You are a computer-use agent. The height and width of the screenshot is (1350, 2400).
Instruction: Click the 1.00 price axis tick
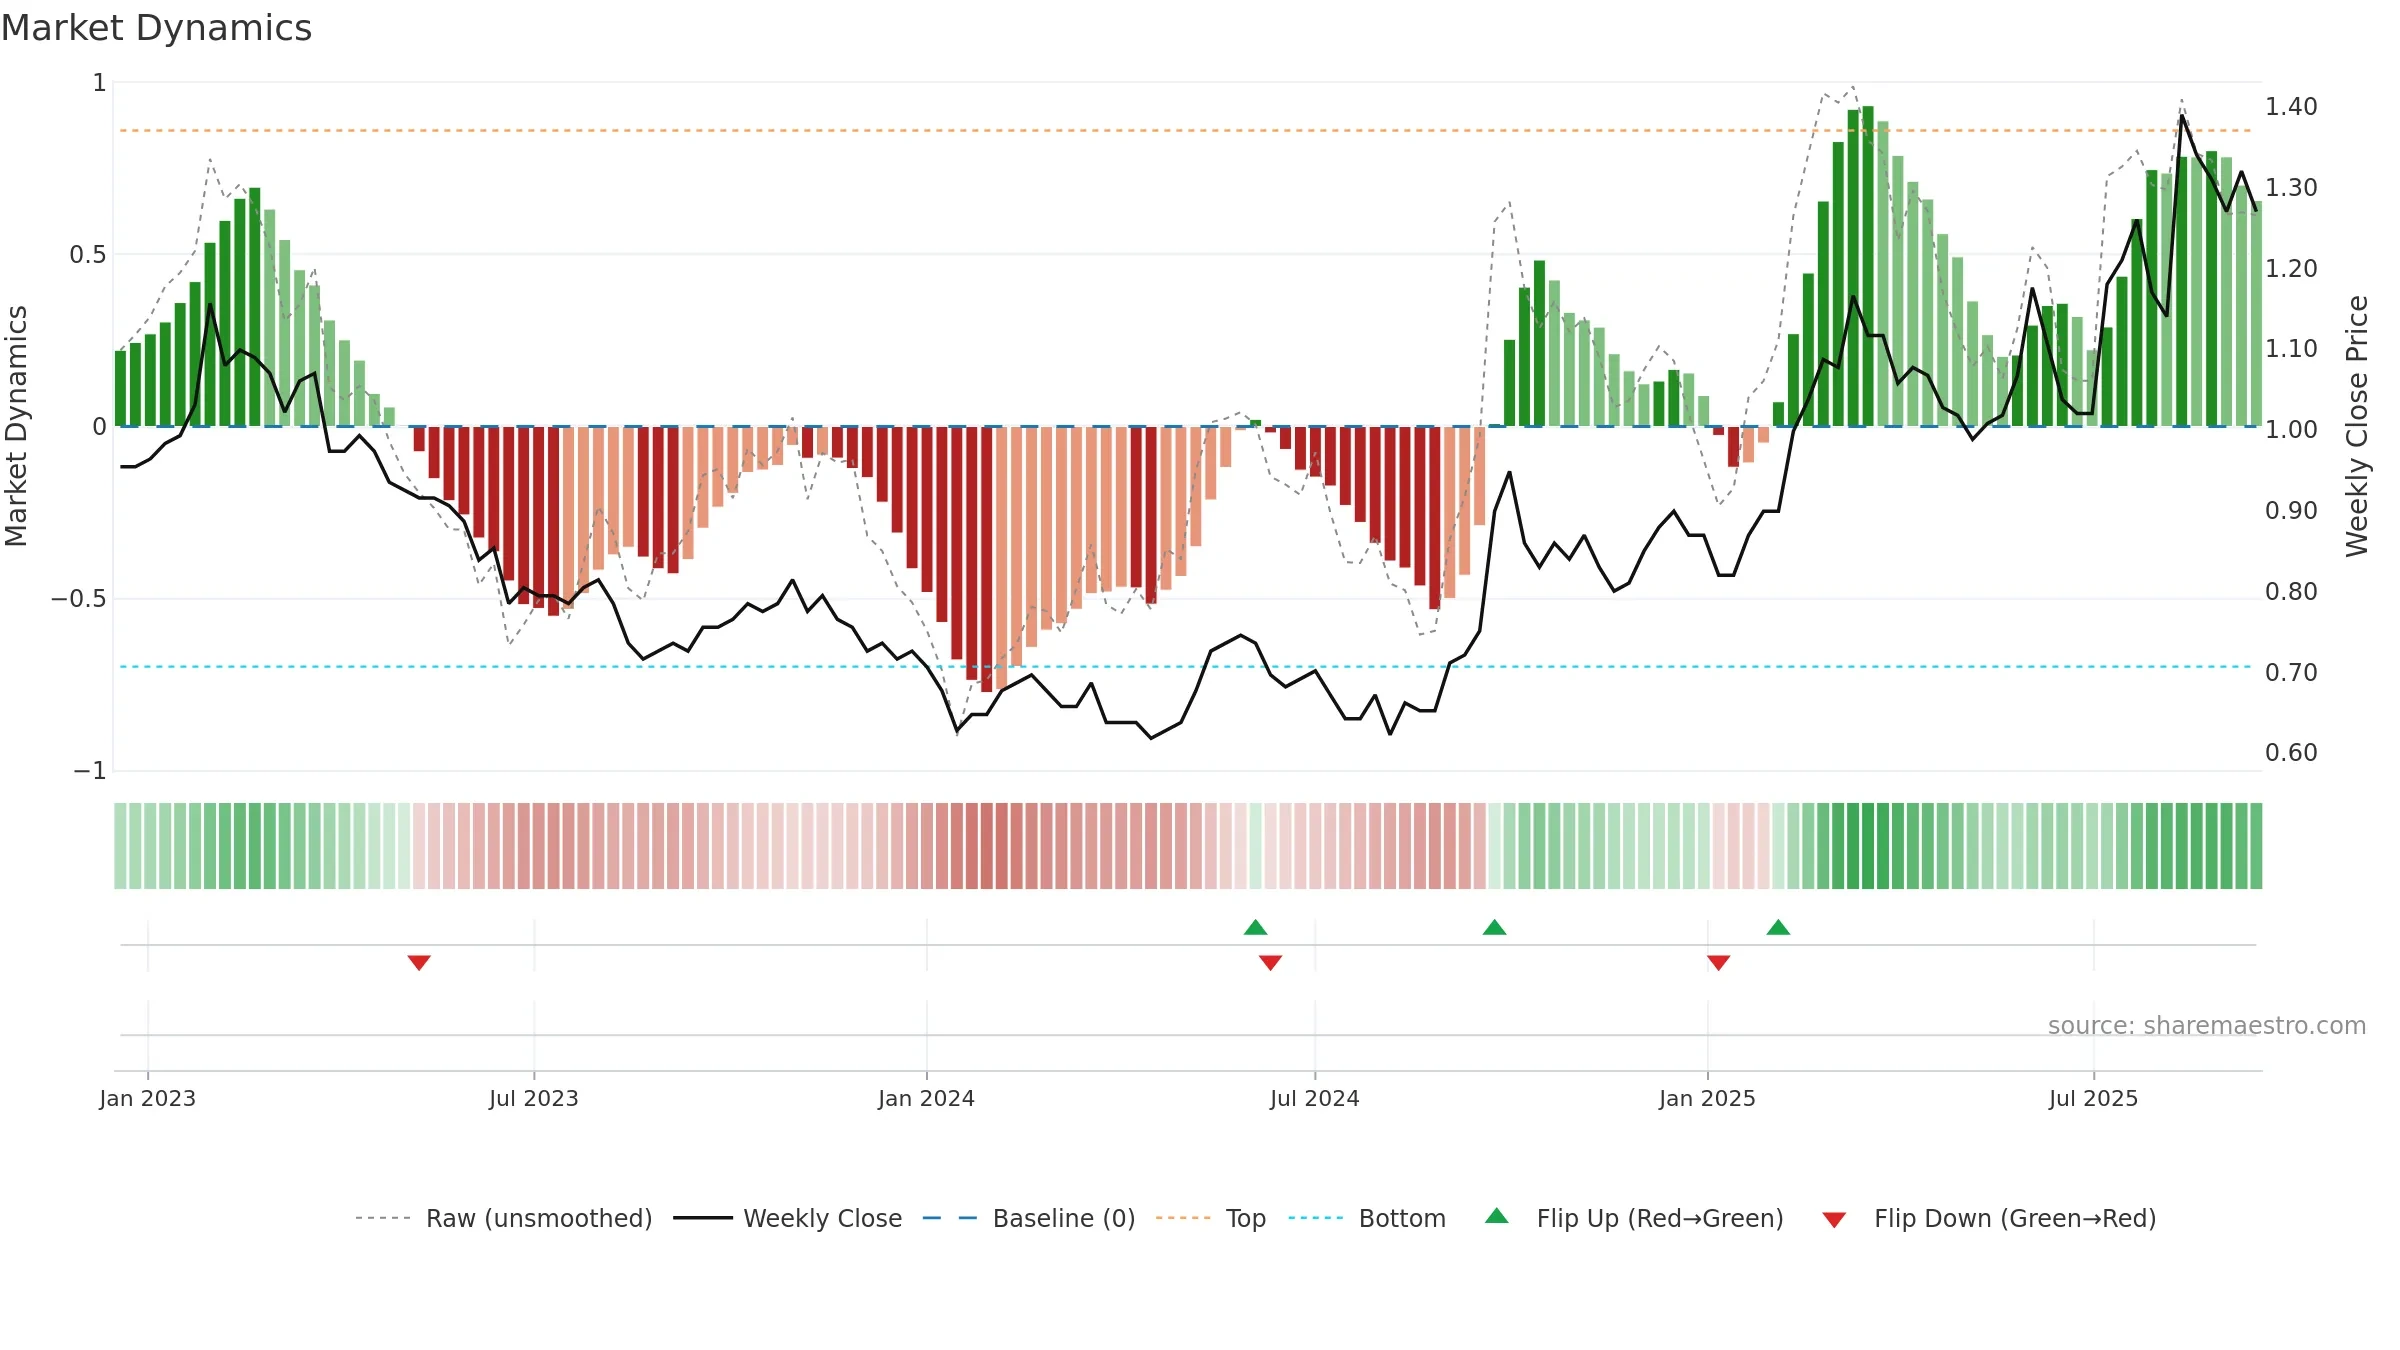2291,429
